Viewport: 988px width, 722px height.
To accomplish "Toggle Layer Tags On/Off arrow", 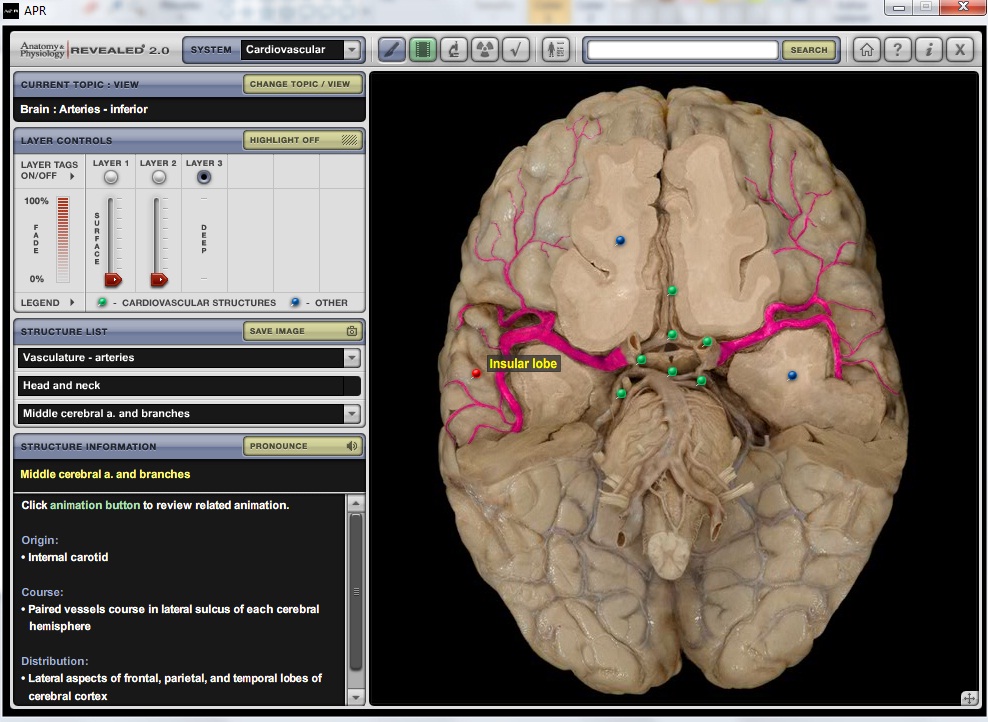I will (72, 176).
